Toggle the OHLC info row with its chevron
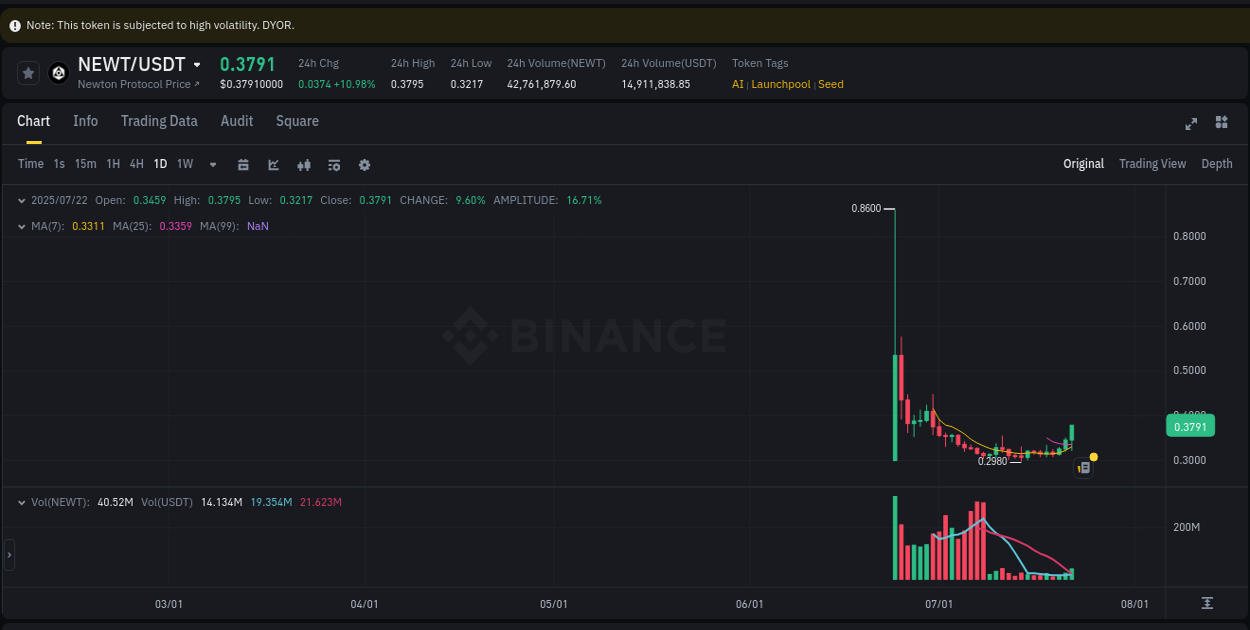The width and height of the screenshot is (1250, 630). pyautogui.click(x=22, y=200)
